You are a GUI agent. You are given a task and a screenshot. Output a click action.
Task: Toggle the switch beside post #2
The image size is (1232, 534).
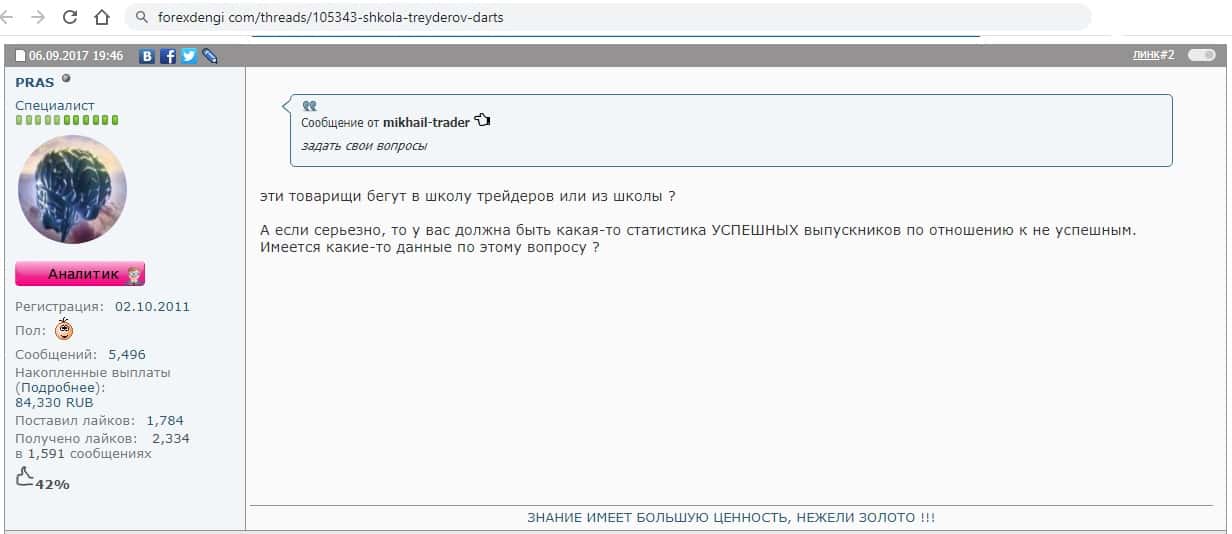point(1201,55)
